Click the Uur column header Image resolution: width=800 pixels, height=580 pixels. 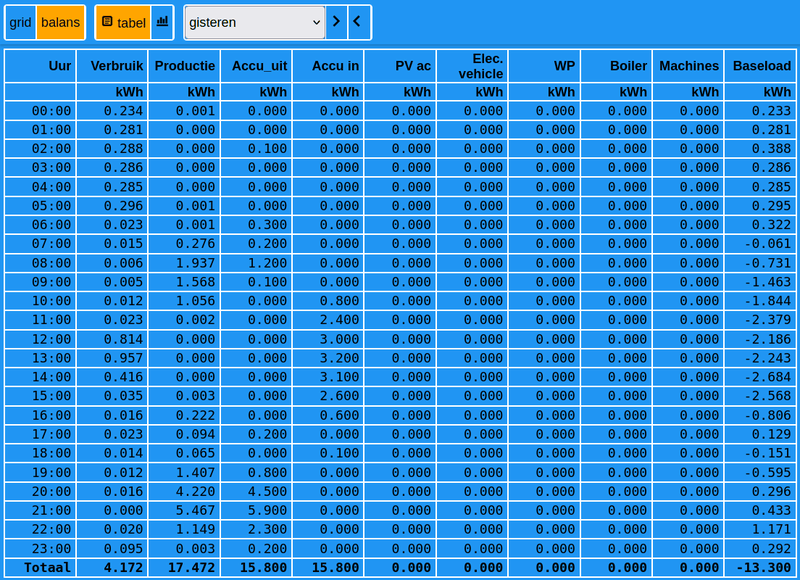tap(40, 66)
